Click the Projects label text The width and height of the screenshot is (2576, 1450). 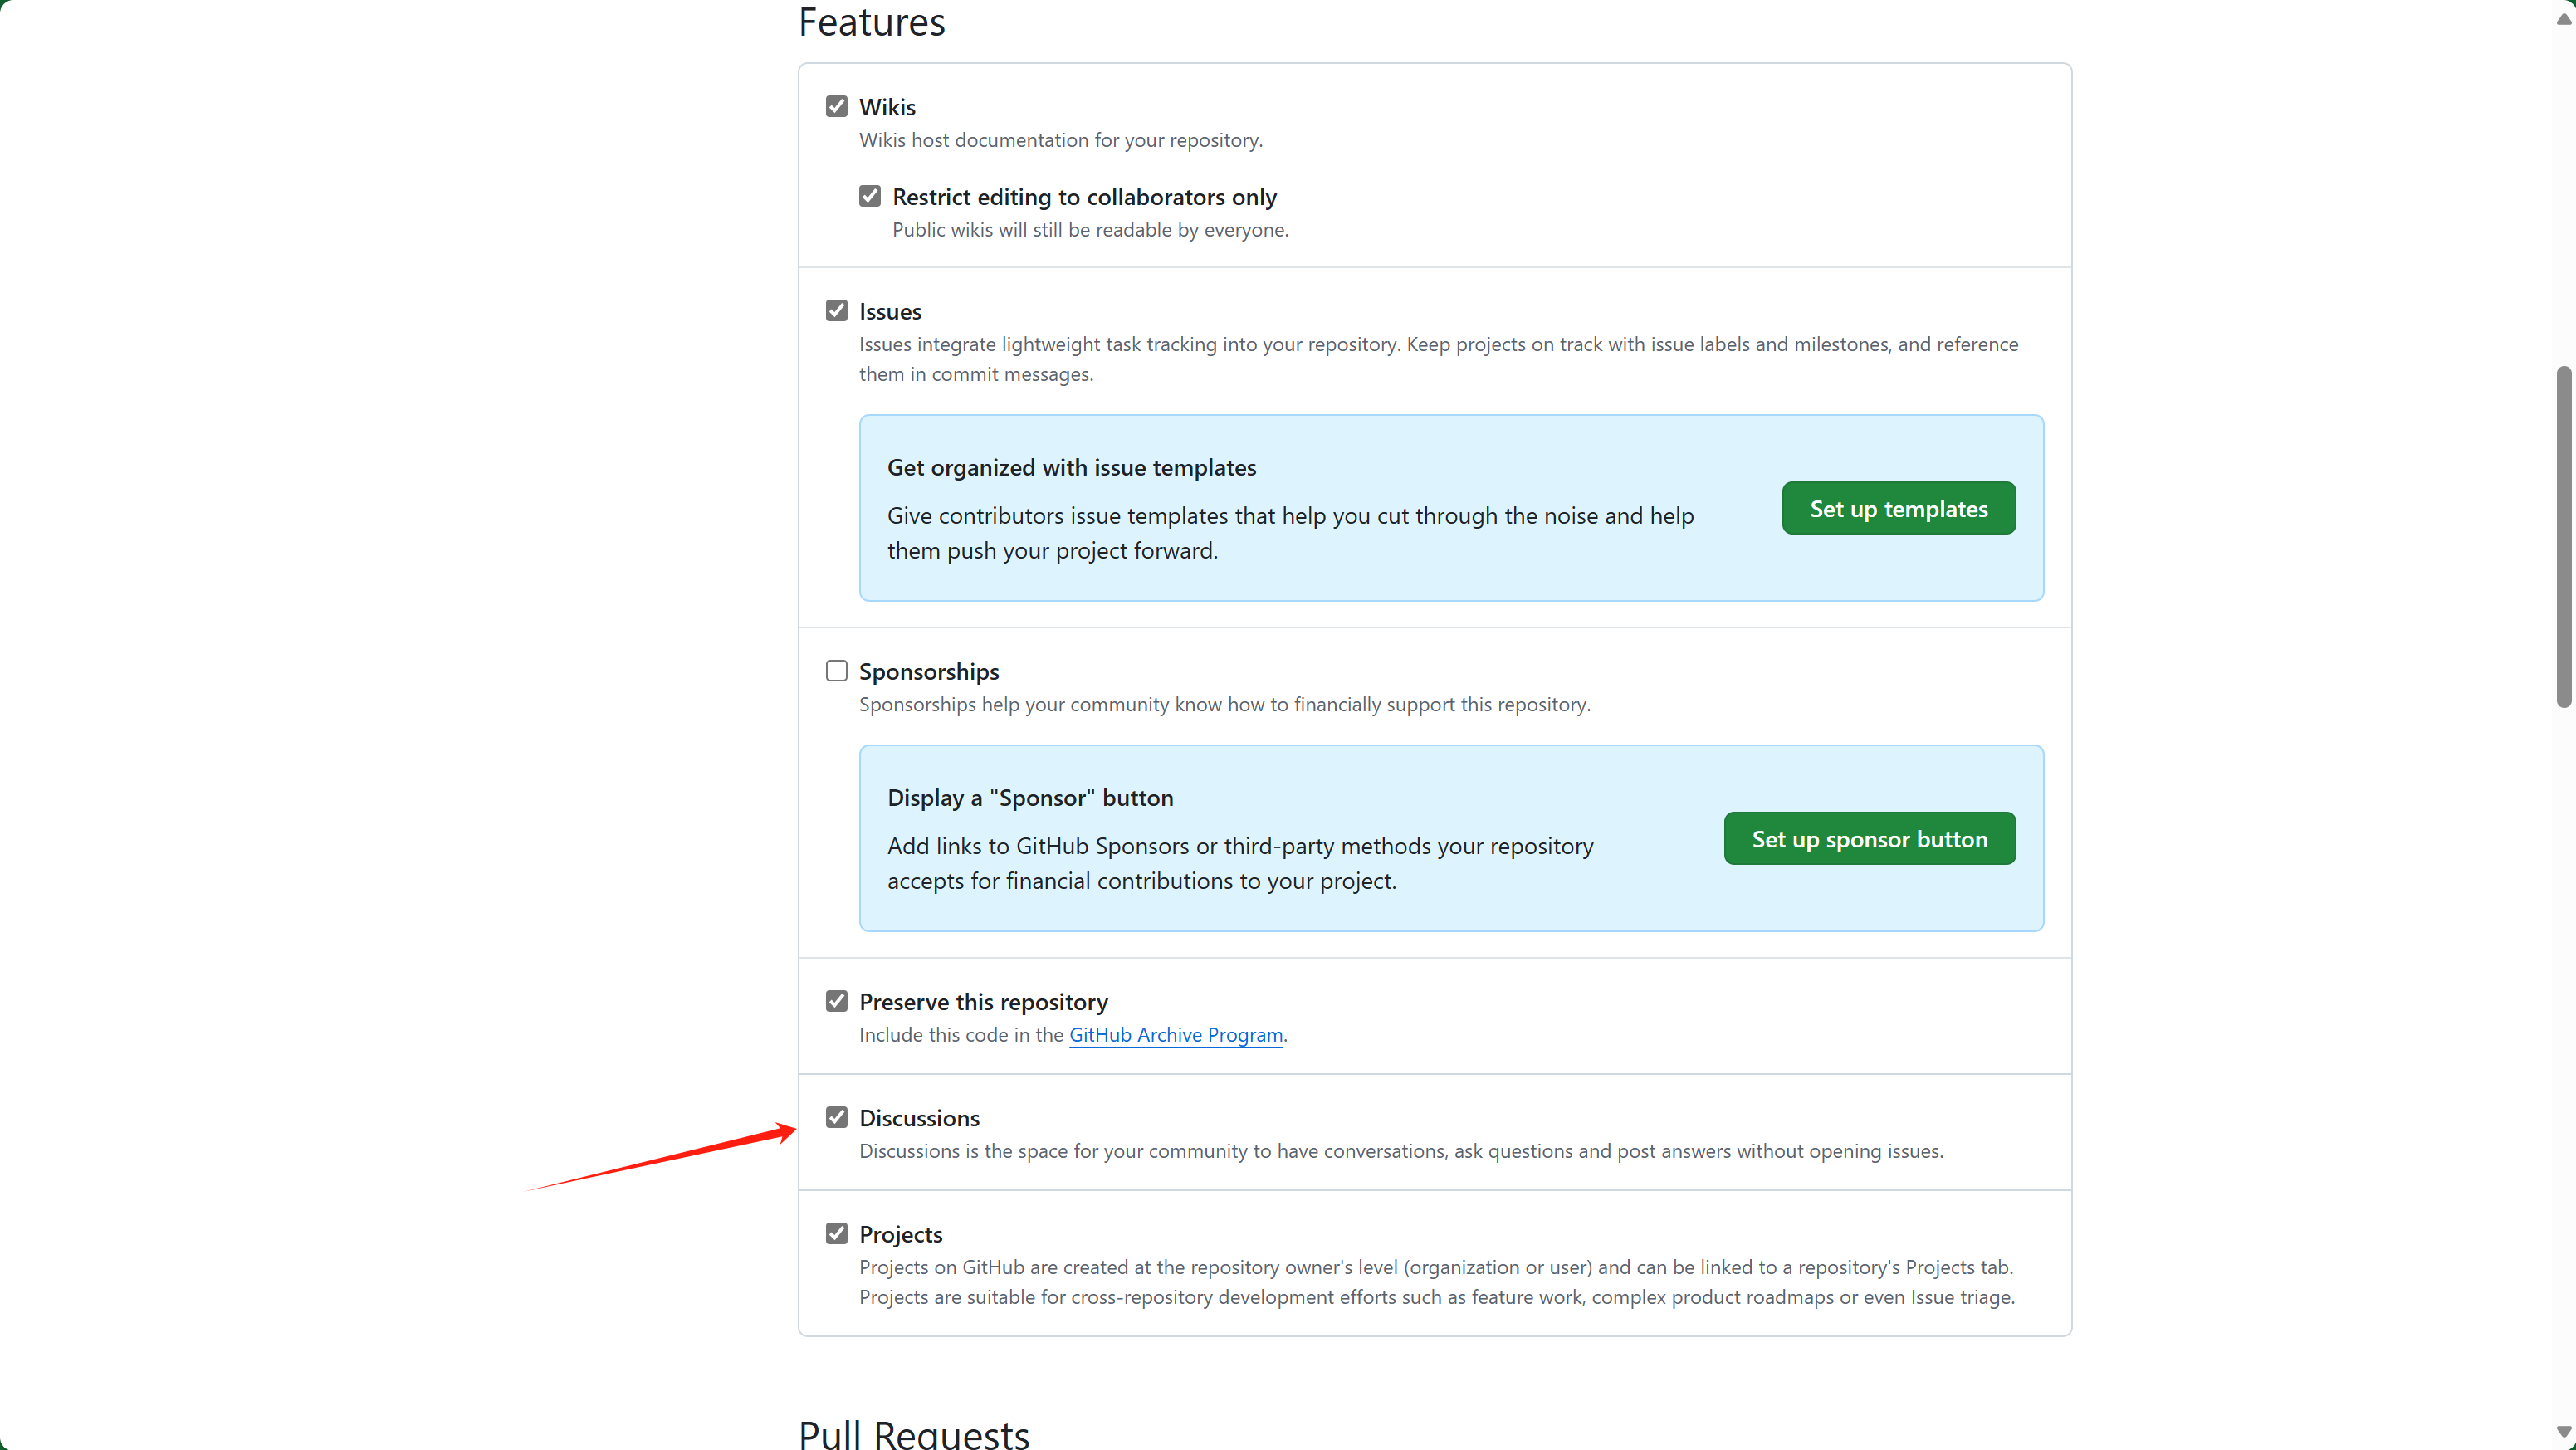[x=900, y=1234]
